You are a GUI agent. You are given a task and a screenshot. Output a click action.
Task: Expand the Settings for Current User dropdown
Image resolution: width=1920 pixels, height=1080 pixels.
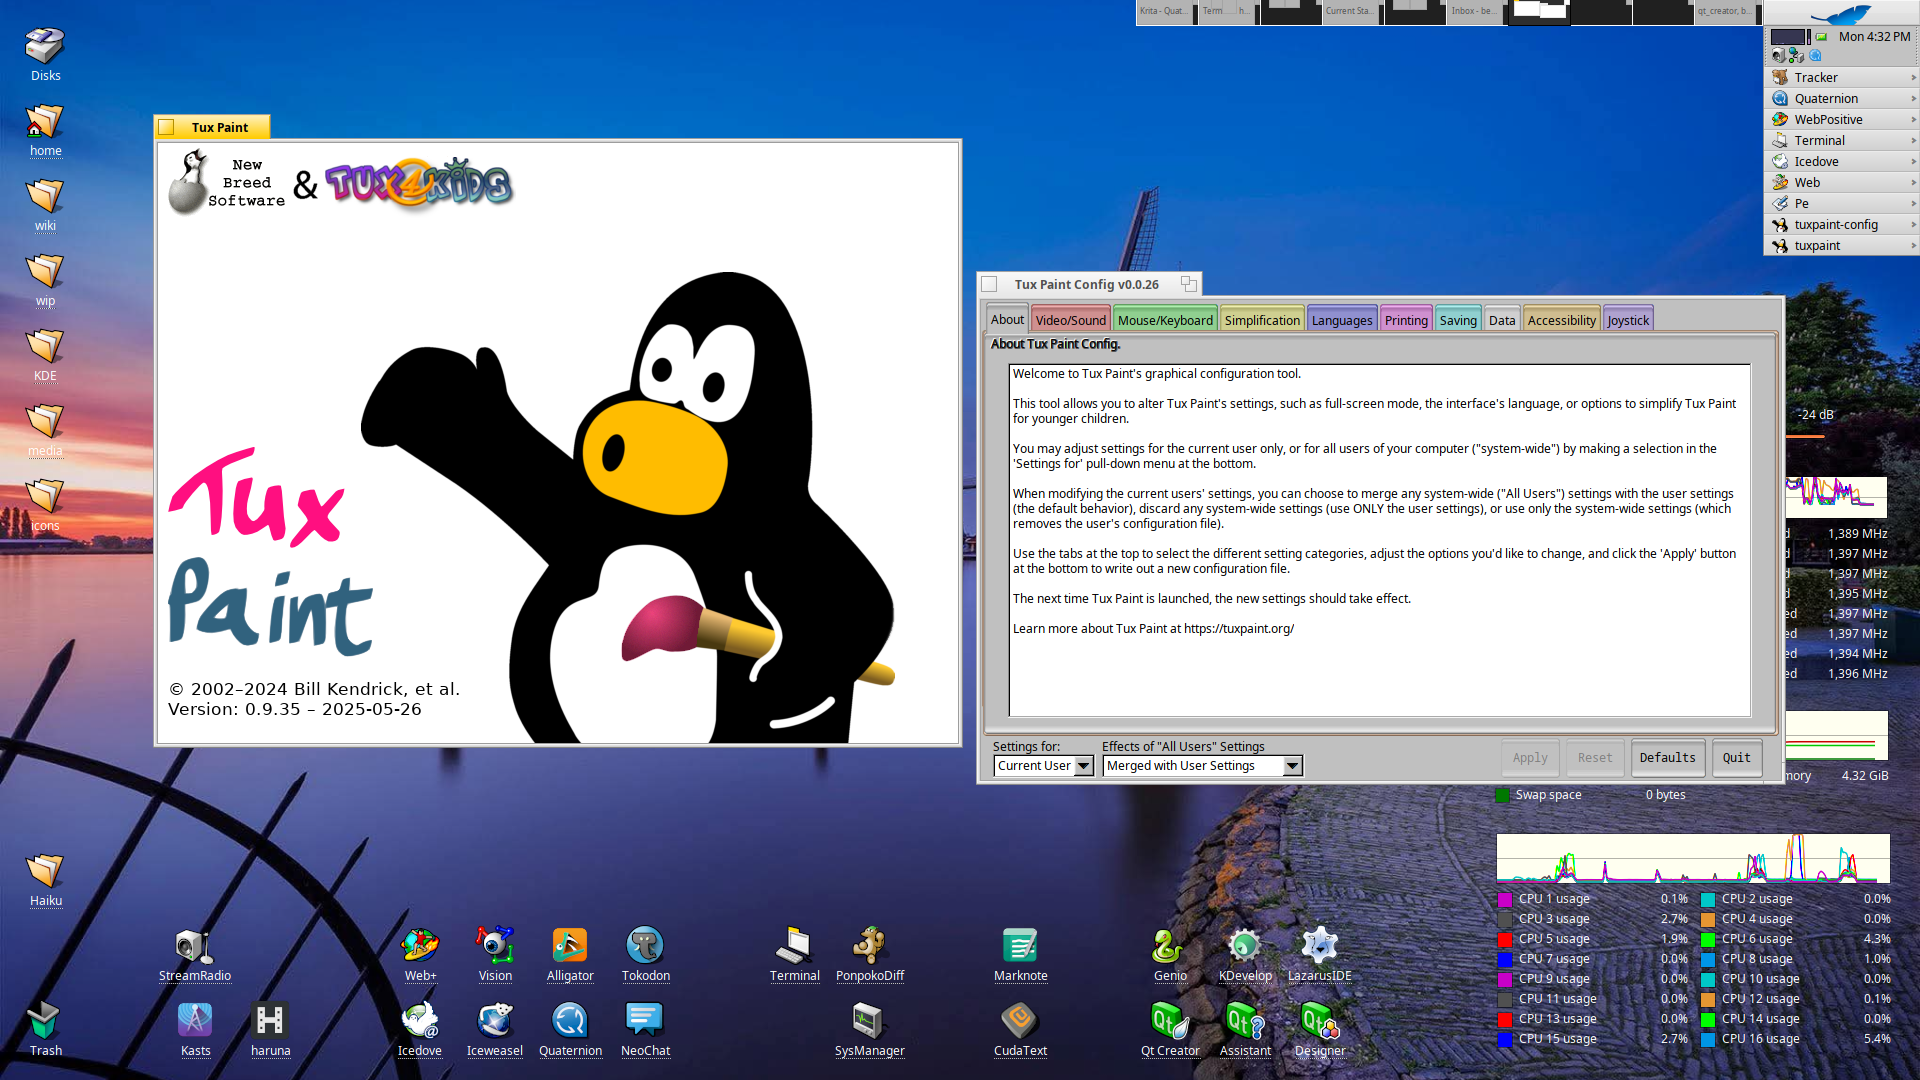[x=1043, y=766]
